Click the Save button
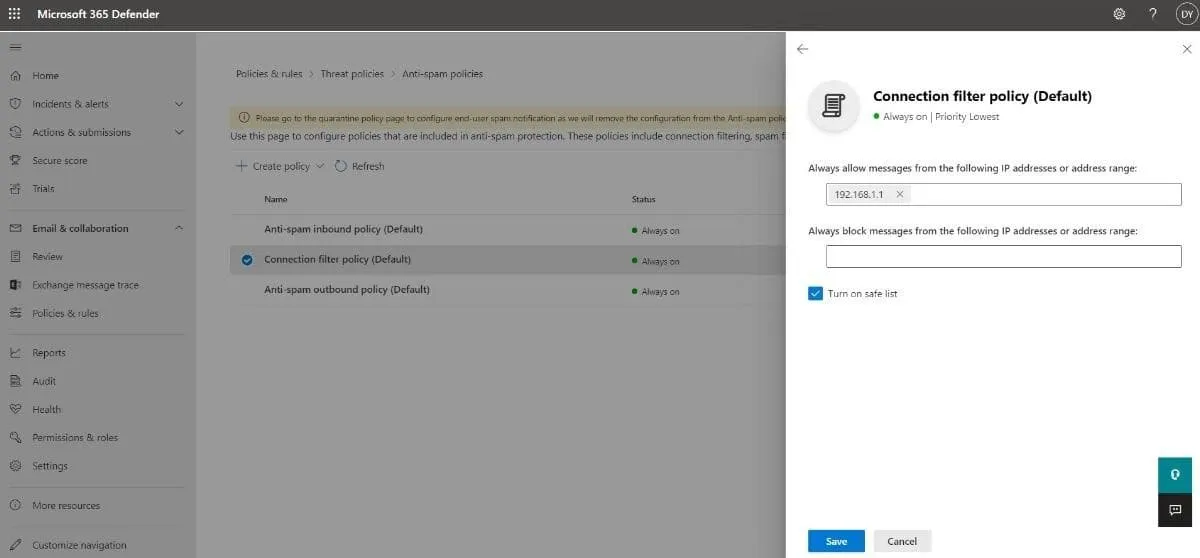Screen dimensions: 1200x558 point(836,541)
